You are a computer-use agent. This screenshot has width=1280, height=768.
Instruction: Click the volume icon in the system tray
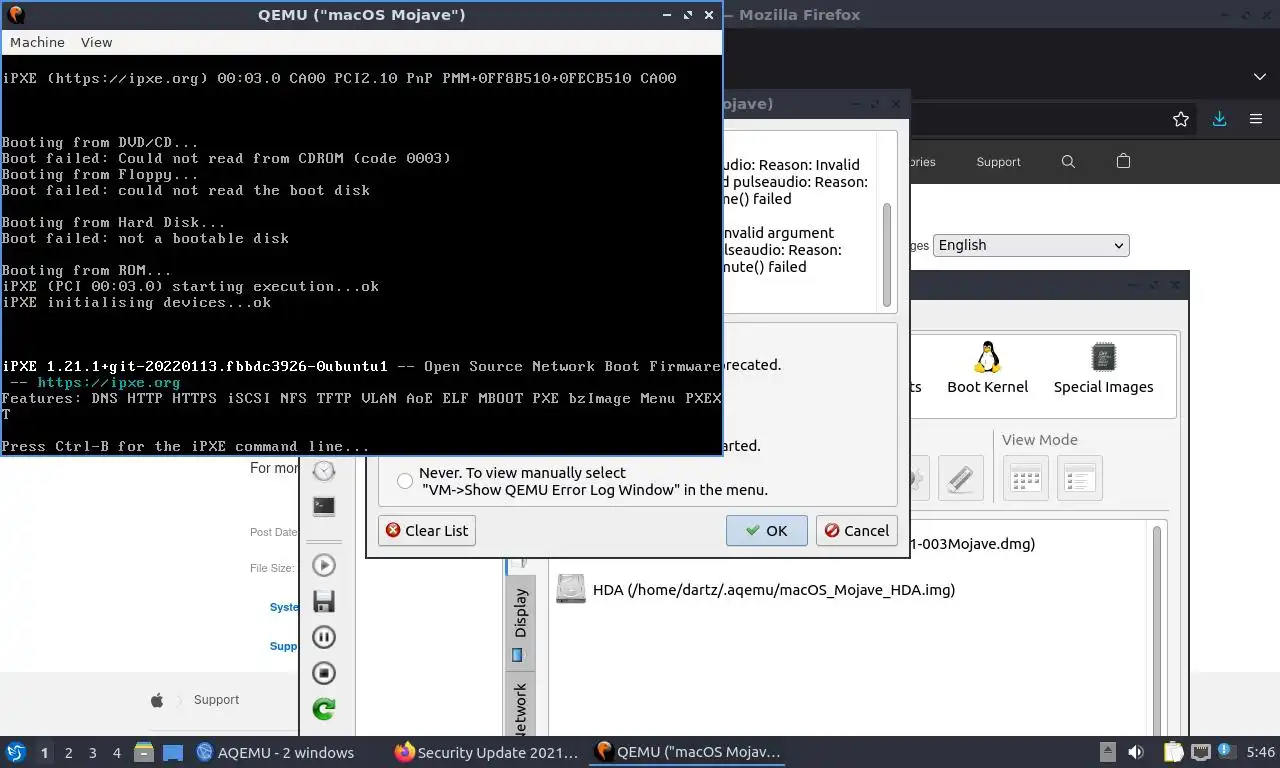pyautogui.click(x=1137, y=752)
